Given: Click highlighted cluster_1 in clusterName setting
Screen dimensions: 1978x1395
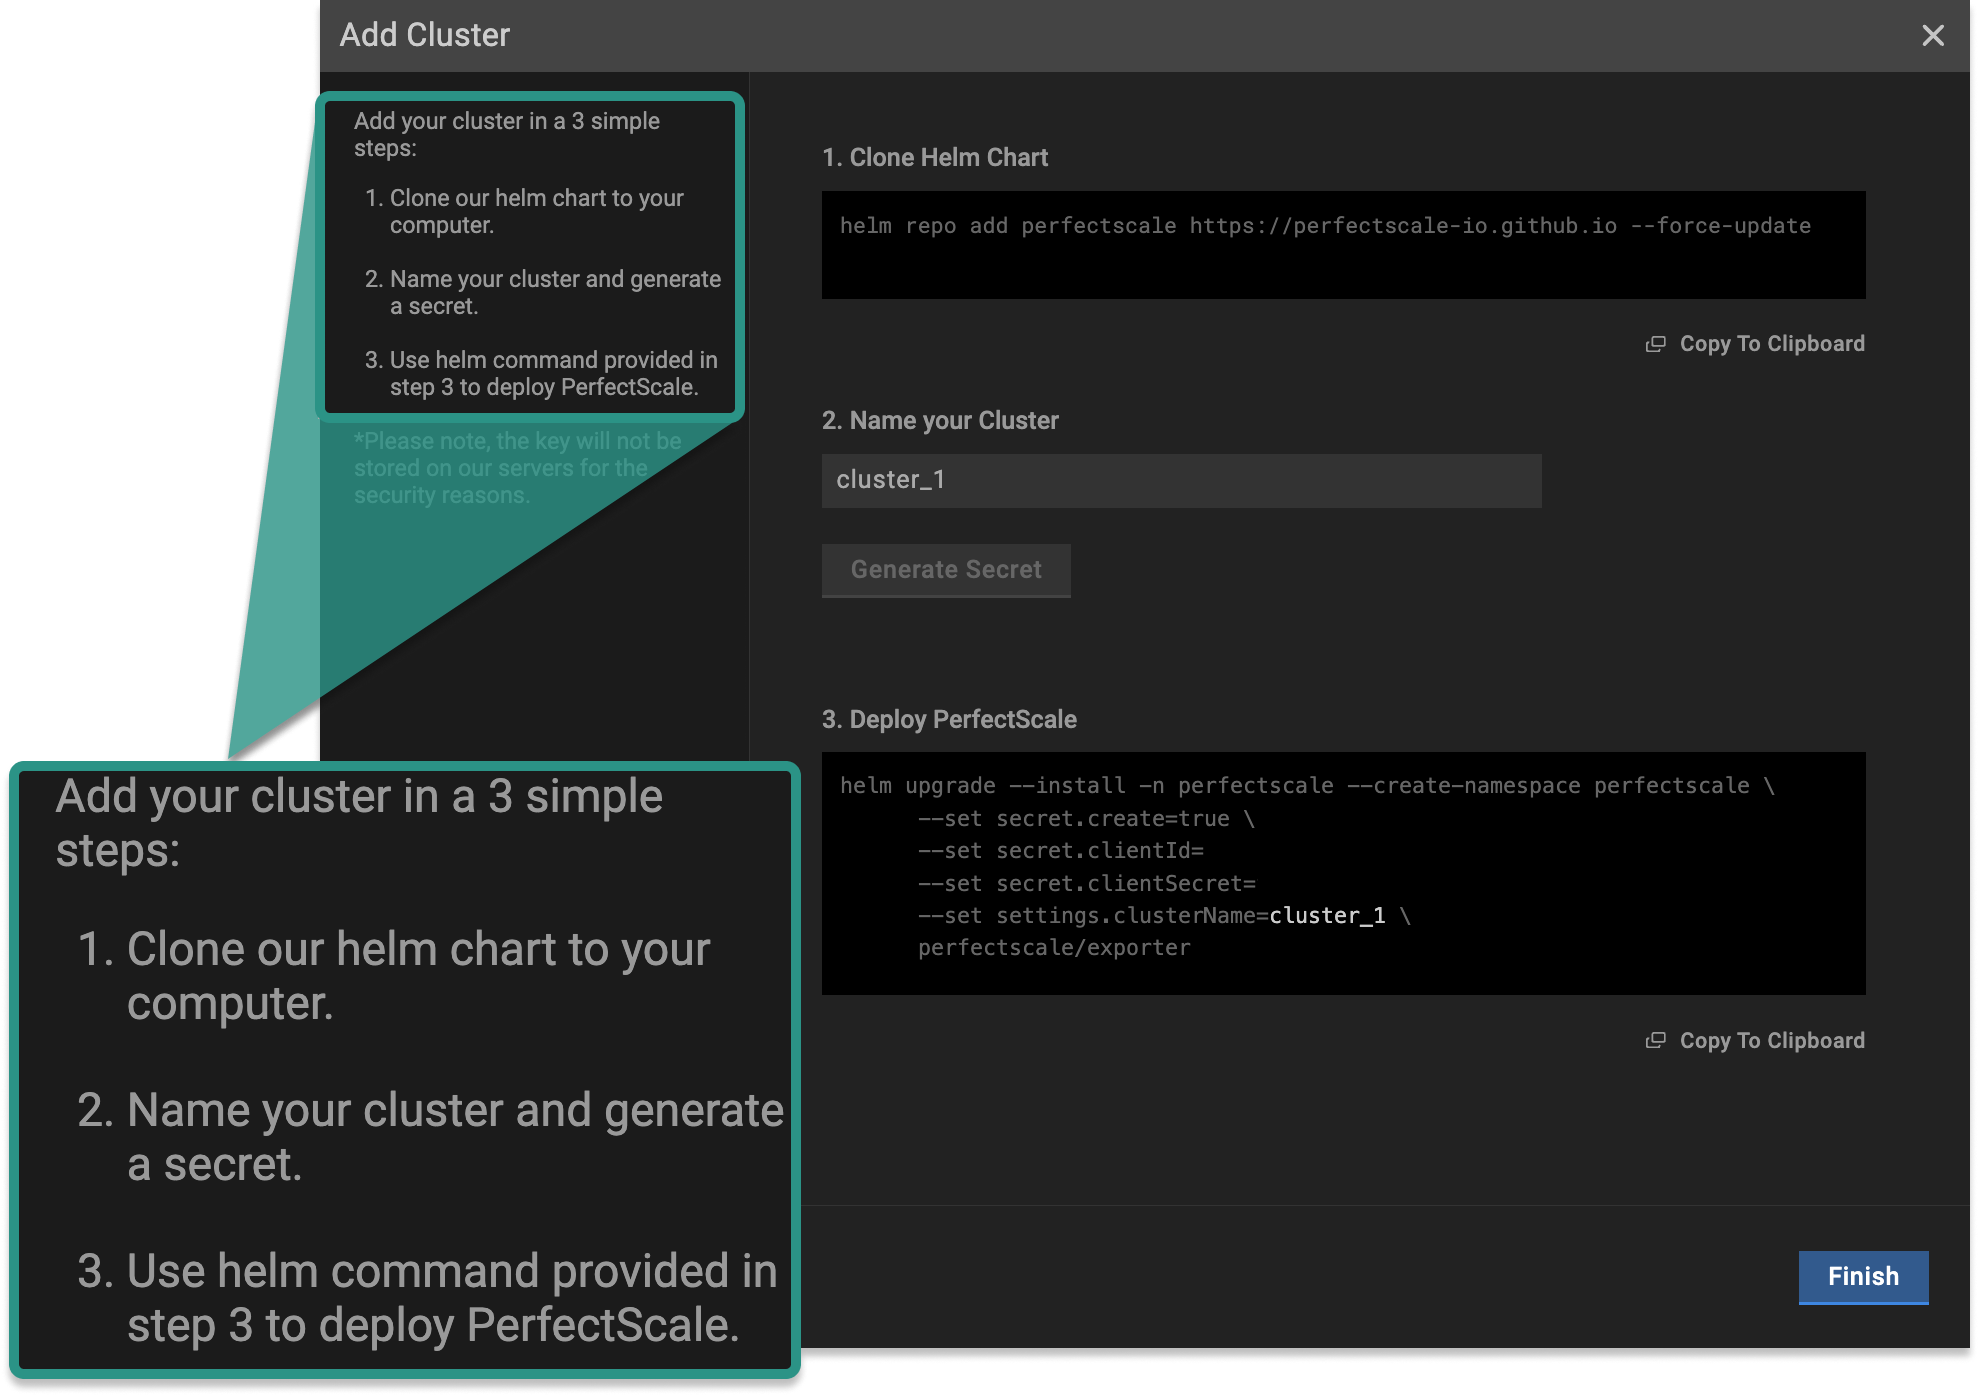Looking at the screenshot, I should (1326, 916).
